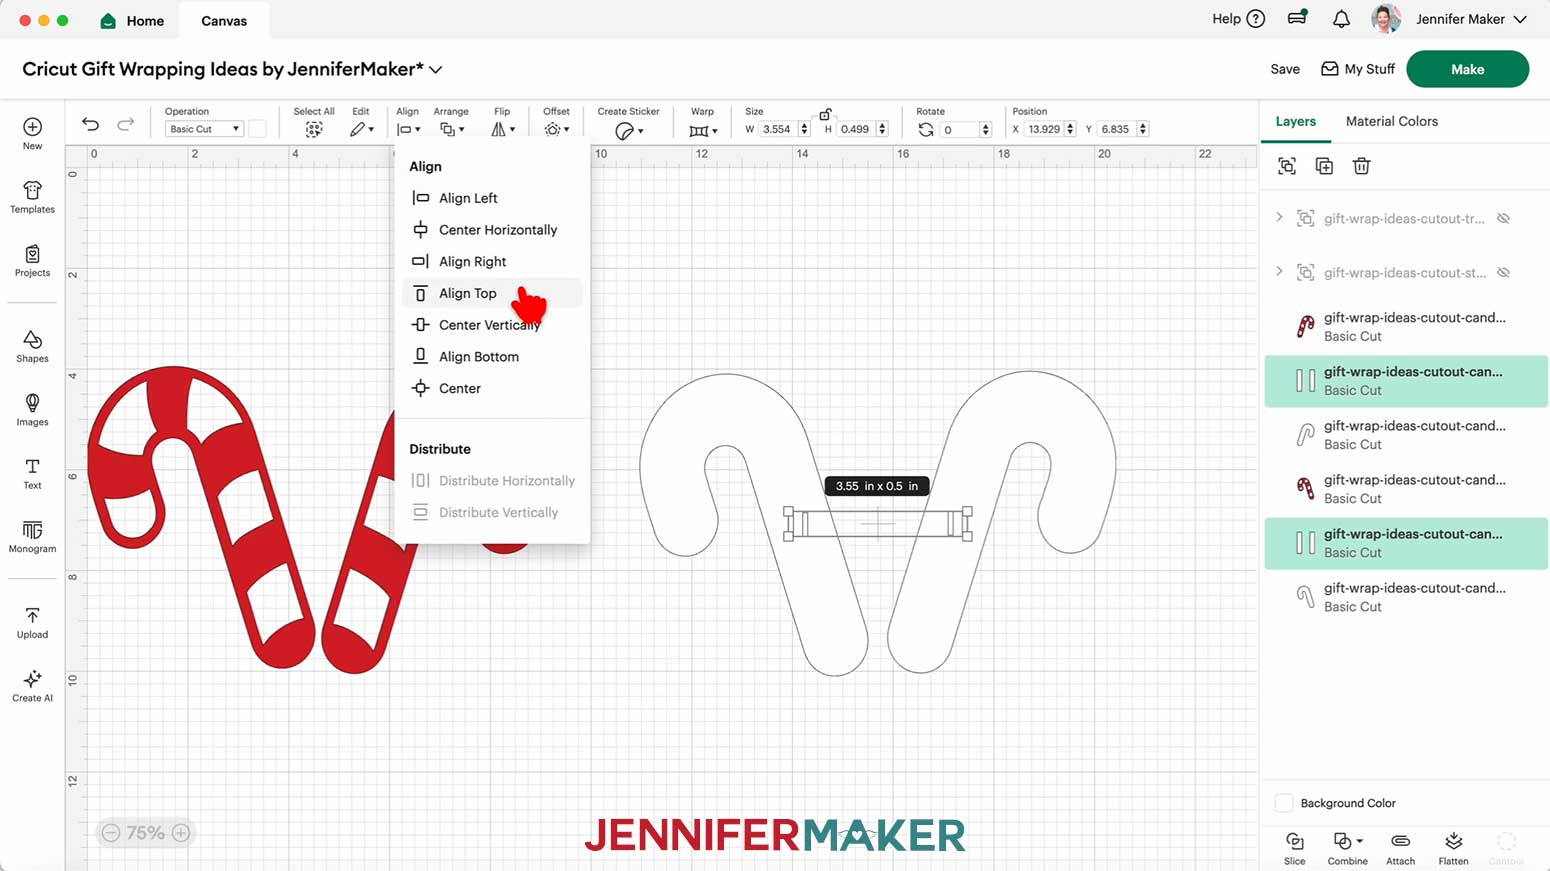This screenshot has height=871, width=1550.
Task: Toggle the size aspect ratio lock
Action: pos(825,114)
